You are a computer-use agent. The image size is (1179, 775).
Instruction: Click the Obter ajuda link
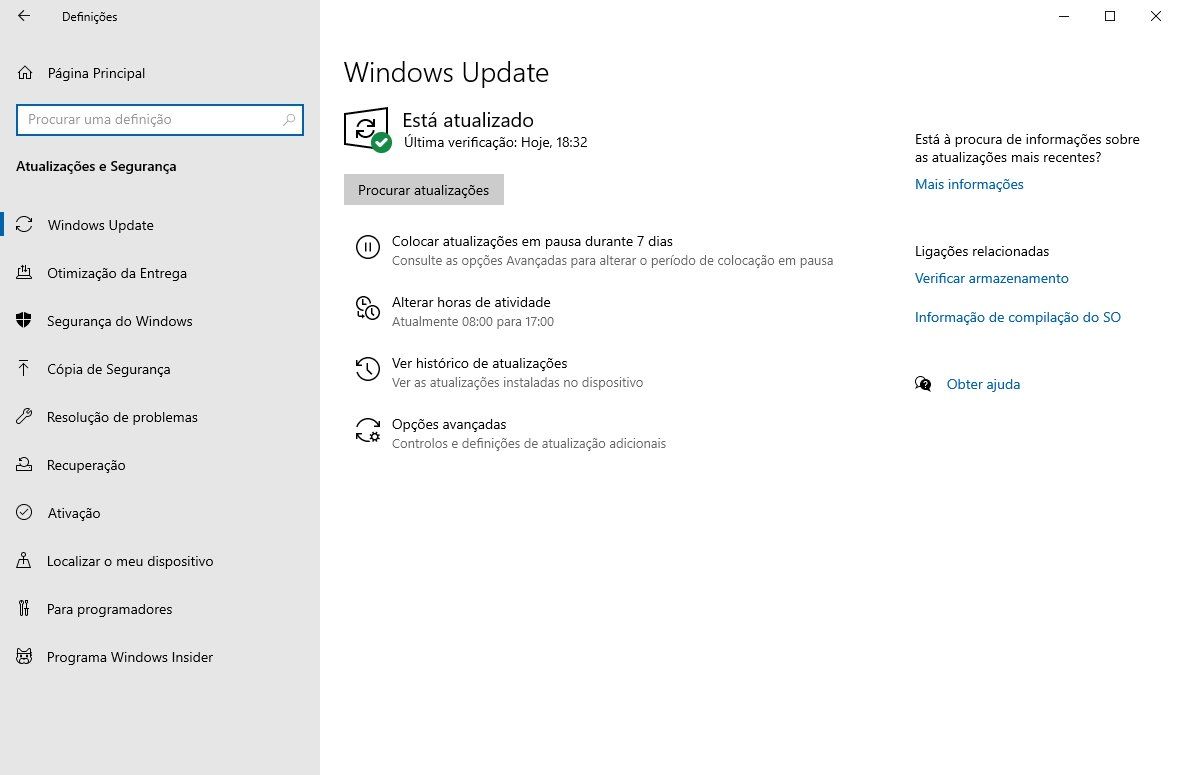(x=983, y=384)
